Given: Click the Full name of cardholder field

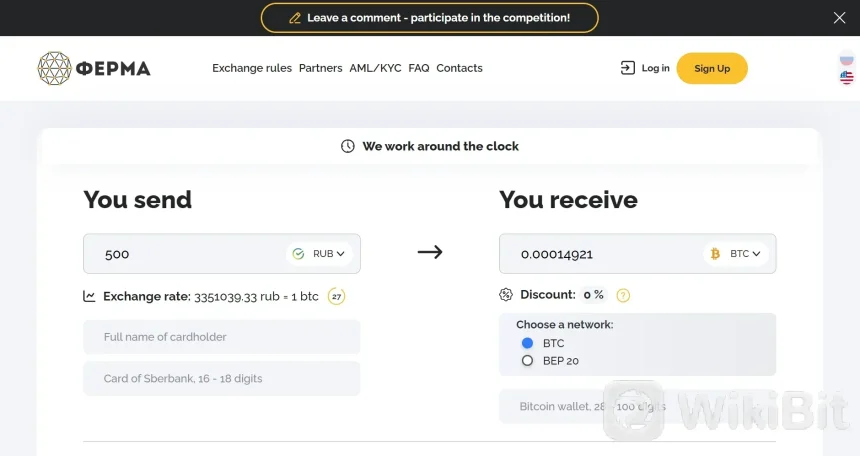Looking at the screenshot, I should pyautogui.click(x=221, y=337).
